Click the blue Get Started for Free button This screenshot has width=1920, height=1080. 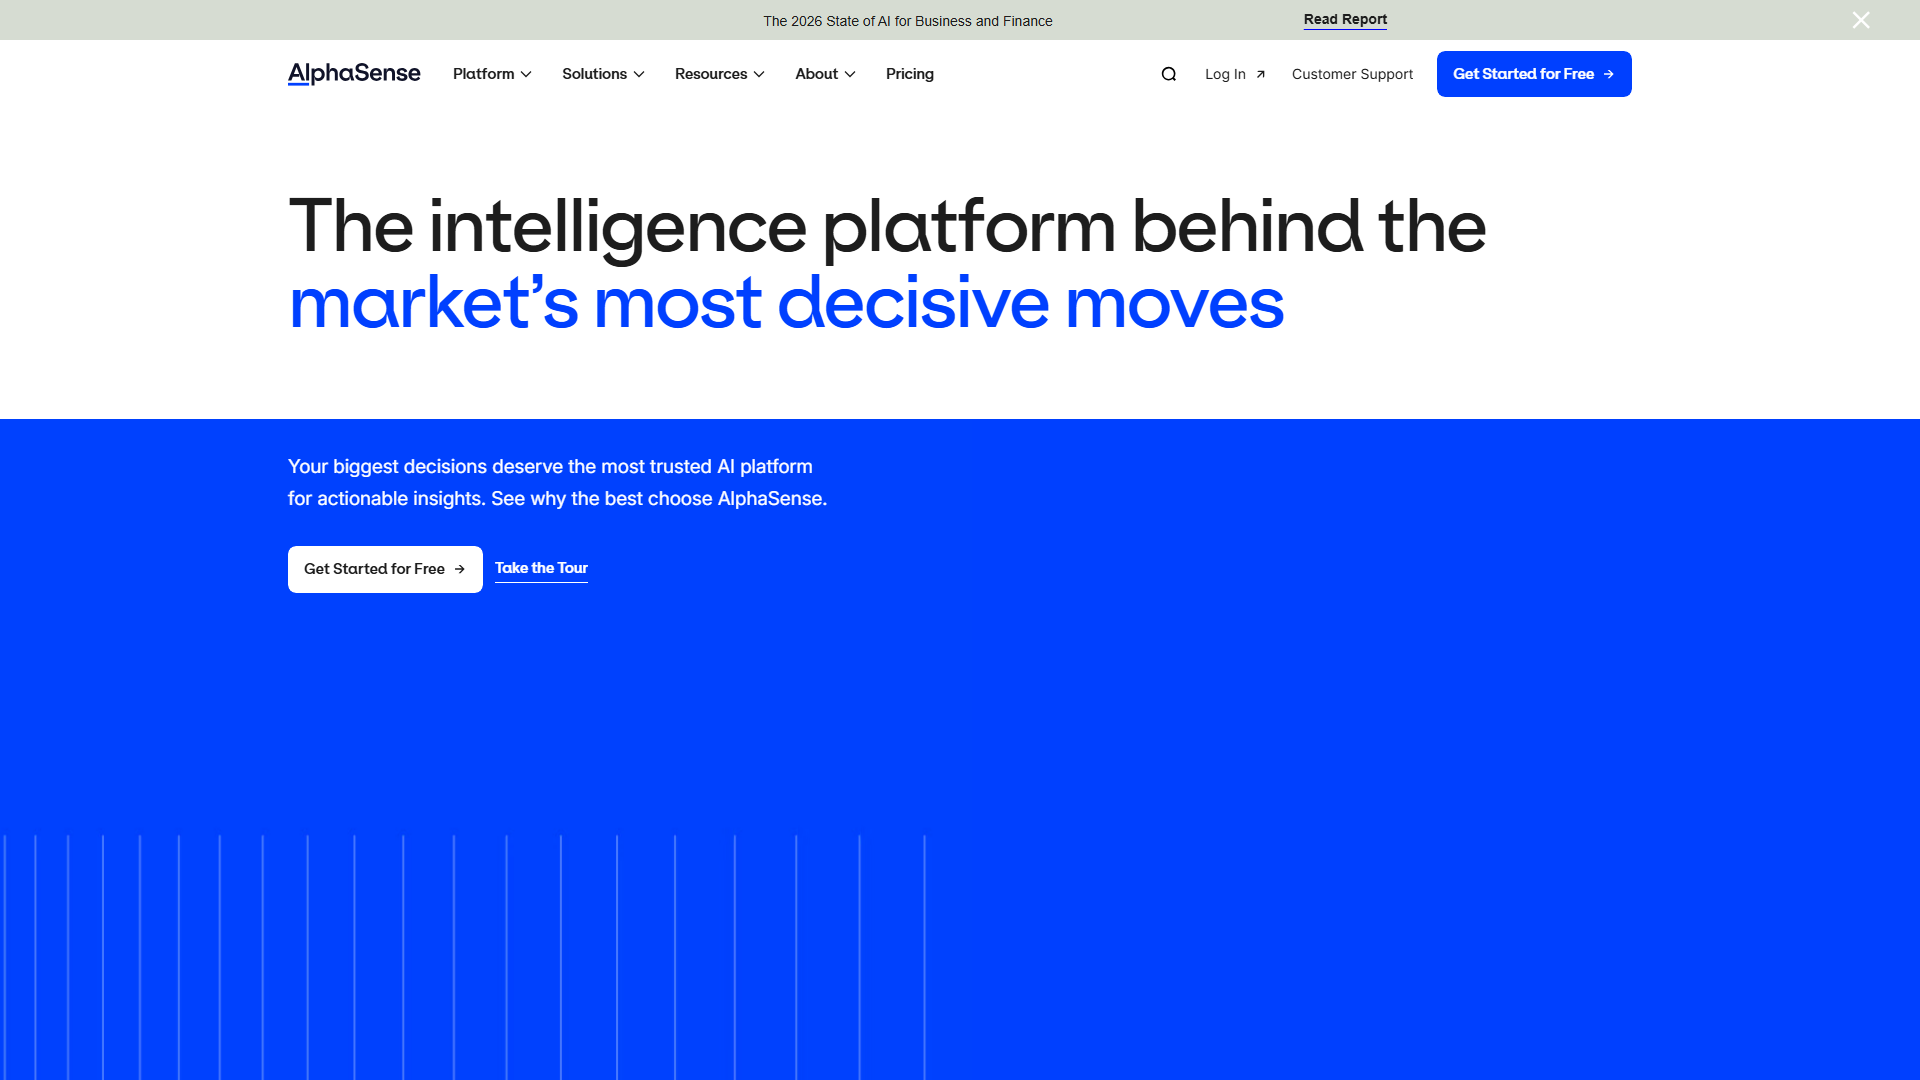click(x=1534, y=74)
